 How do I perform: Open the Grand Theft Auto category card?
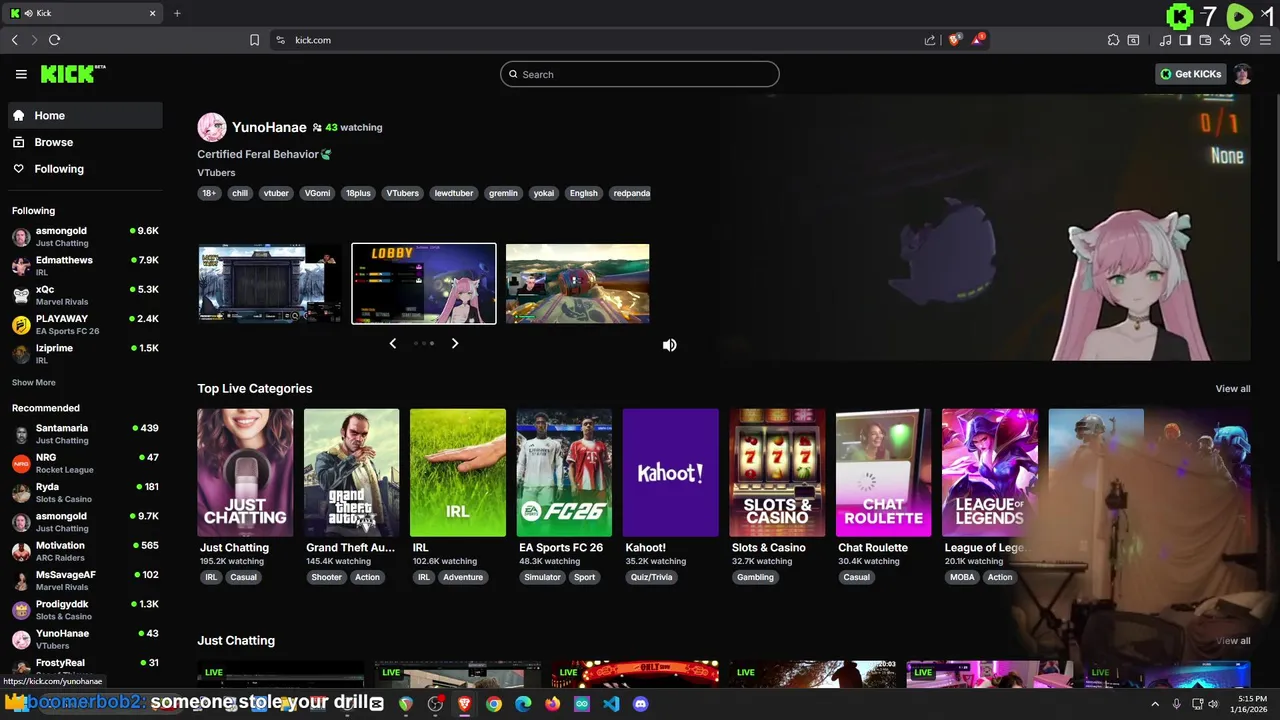pyautogui.click(x=351, y=472)
